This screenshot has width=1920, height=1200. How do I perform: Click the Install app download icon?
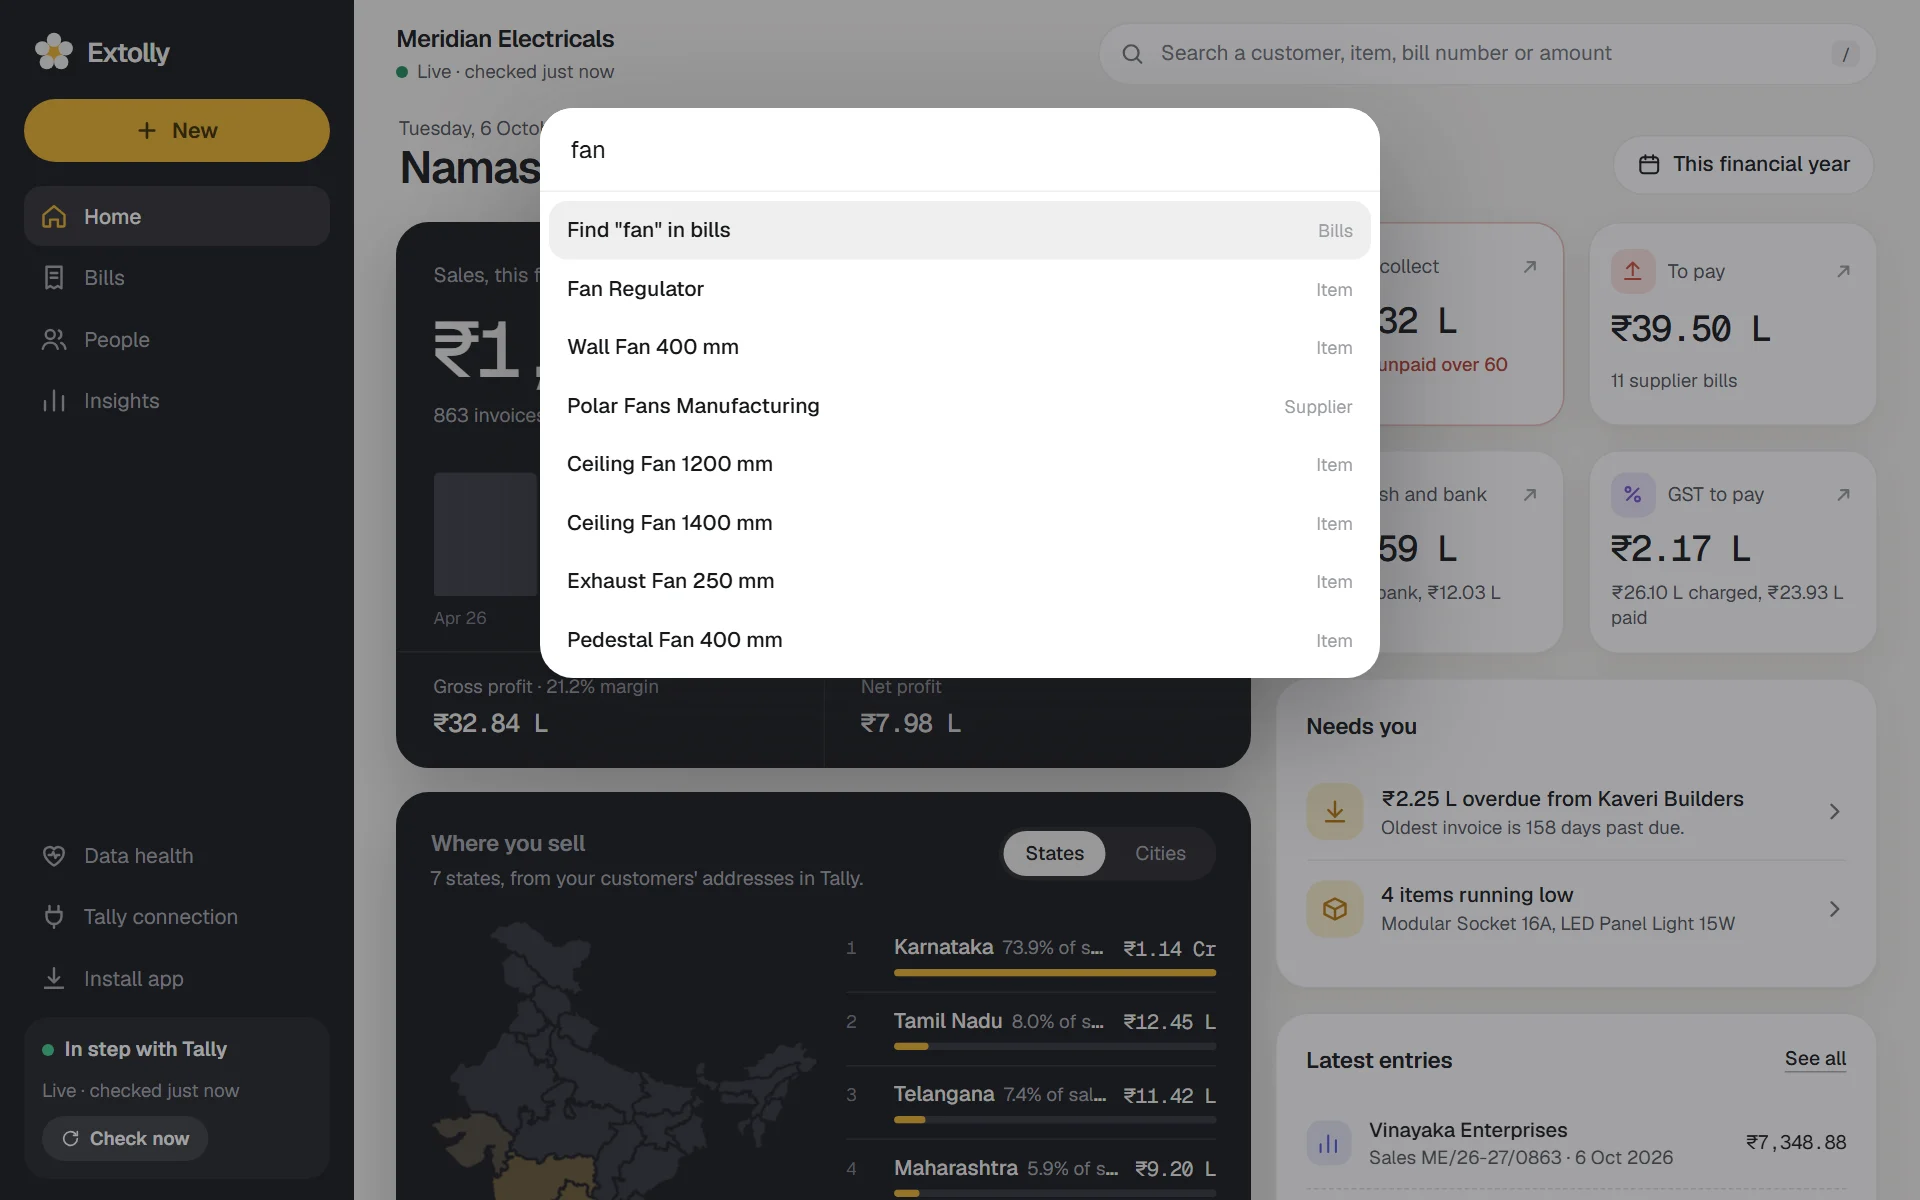point(54,979)
